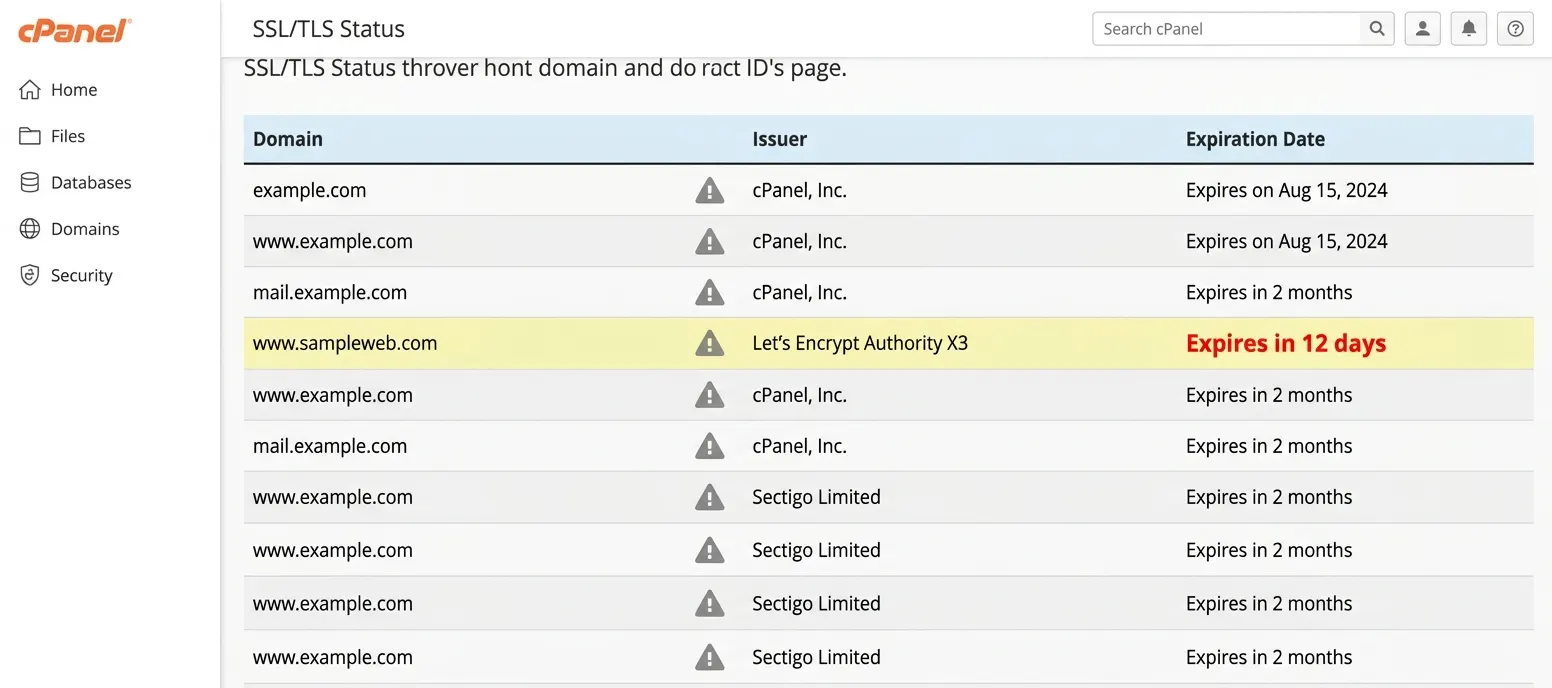The width and height of the screenshot is (1552, 688).
Task: Click www.example.com domain in the Aug 15 row
Action: pyautogui.click(x=333, y=241)
